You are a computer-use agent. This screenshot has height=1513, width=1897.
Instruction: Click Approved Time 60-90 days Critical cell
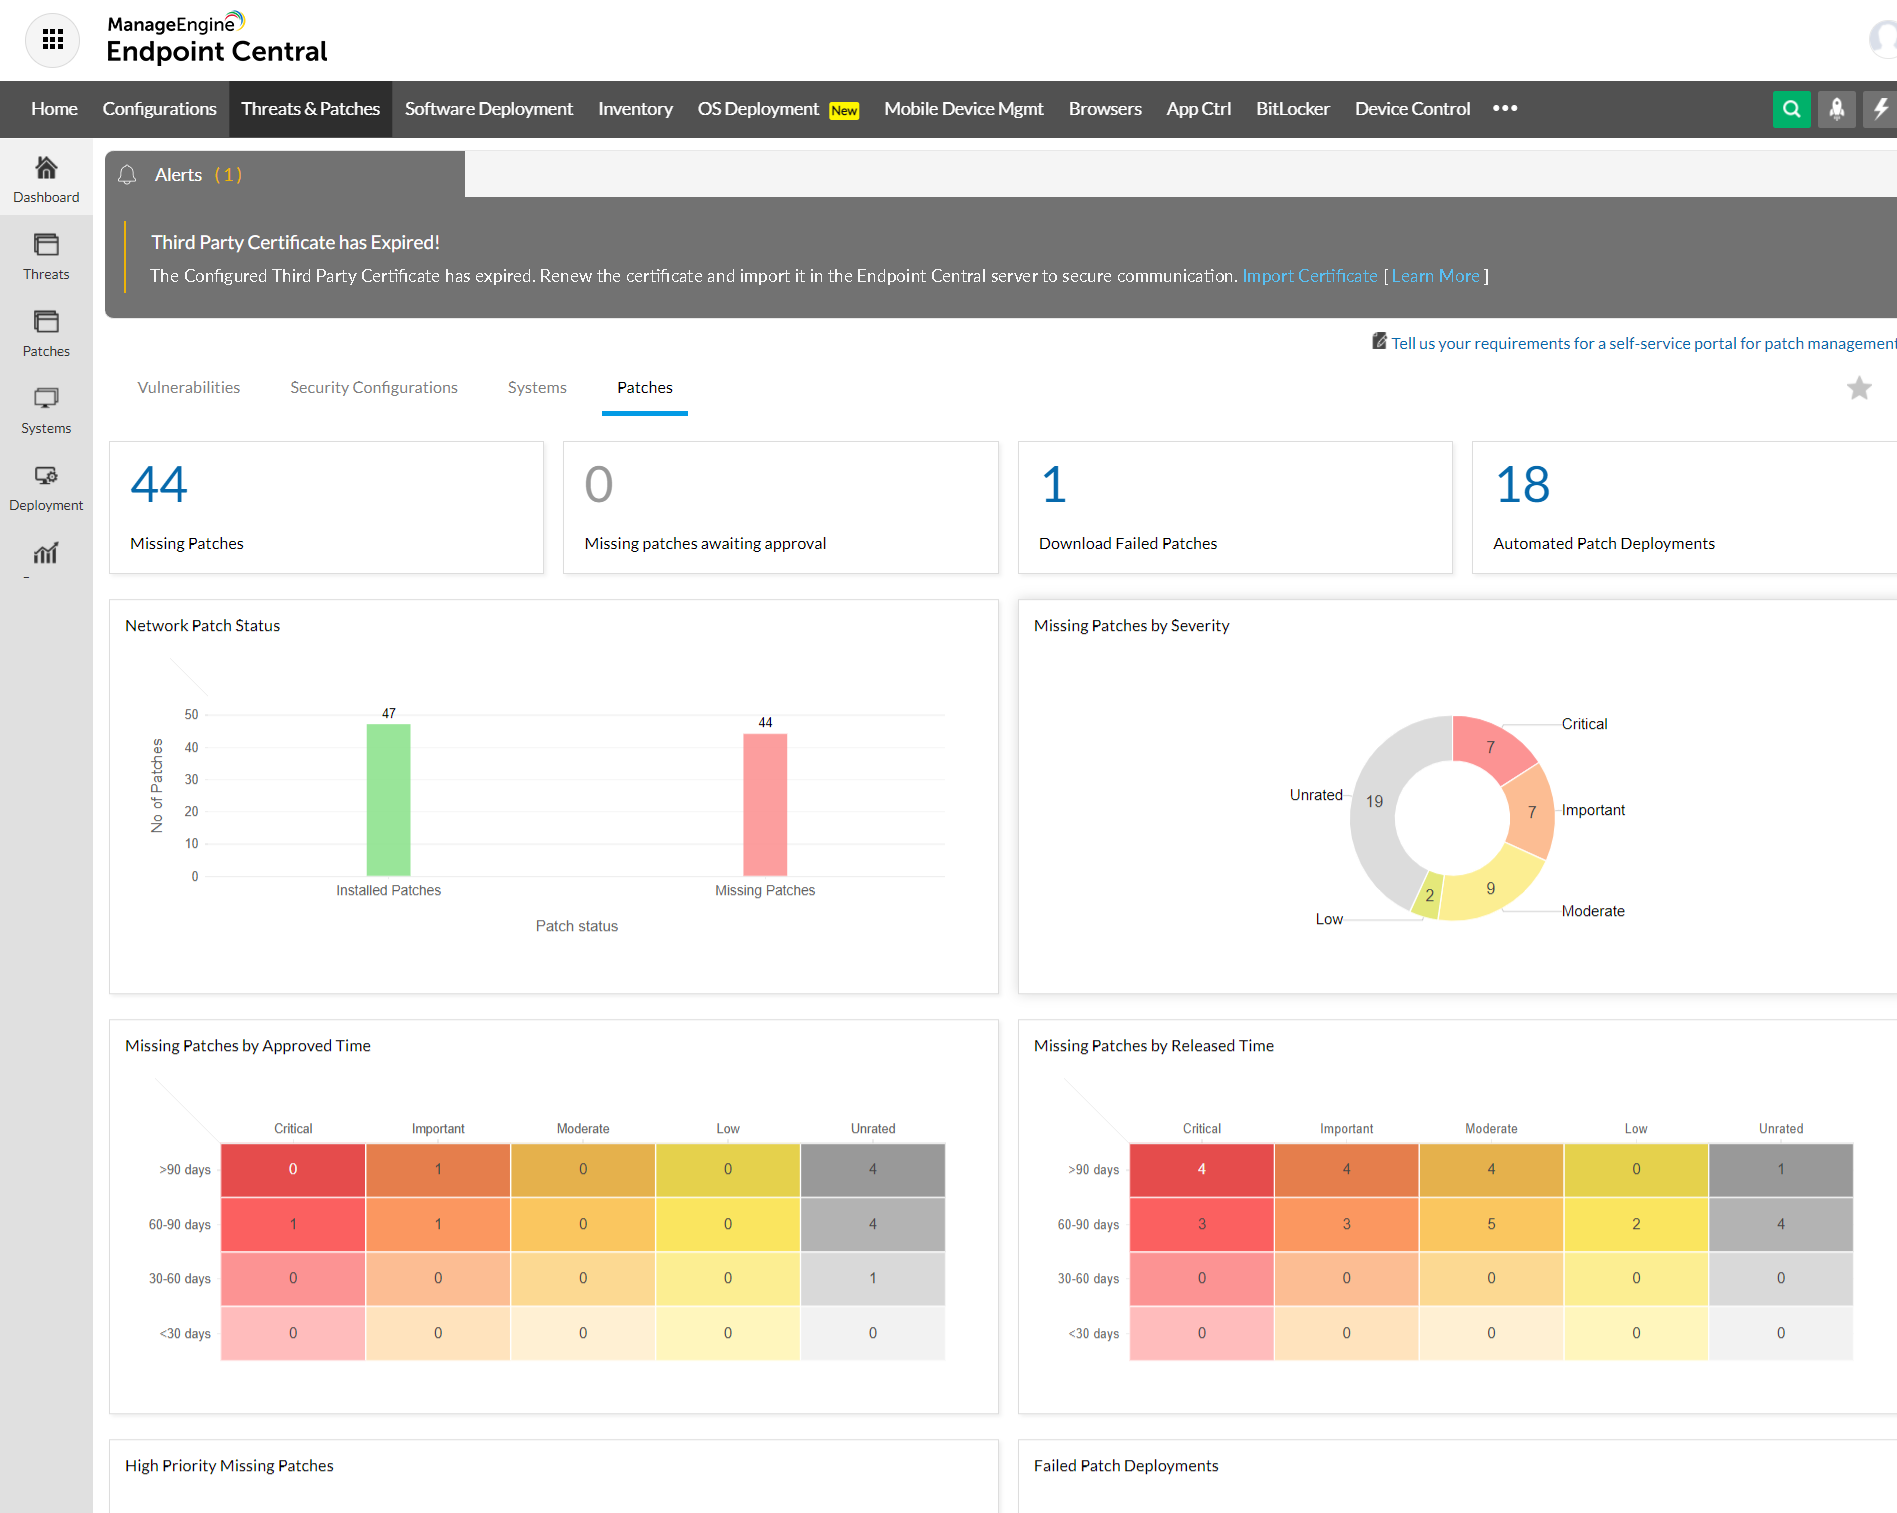tap(293, 1224)
